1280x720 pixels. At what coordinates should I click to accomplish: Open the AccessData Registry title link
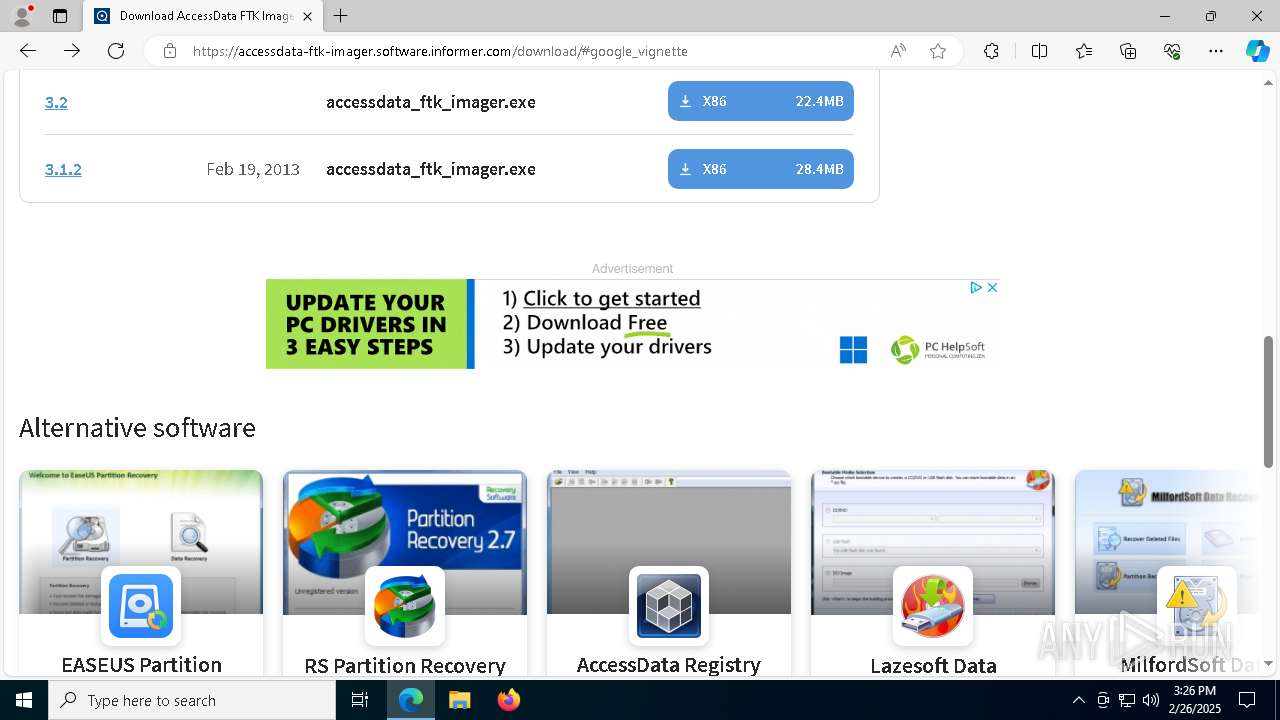coord(669,665)
